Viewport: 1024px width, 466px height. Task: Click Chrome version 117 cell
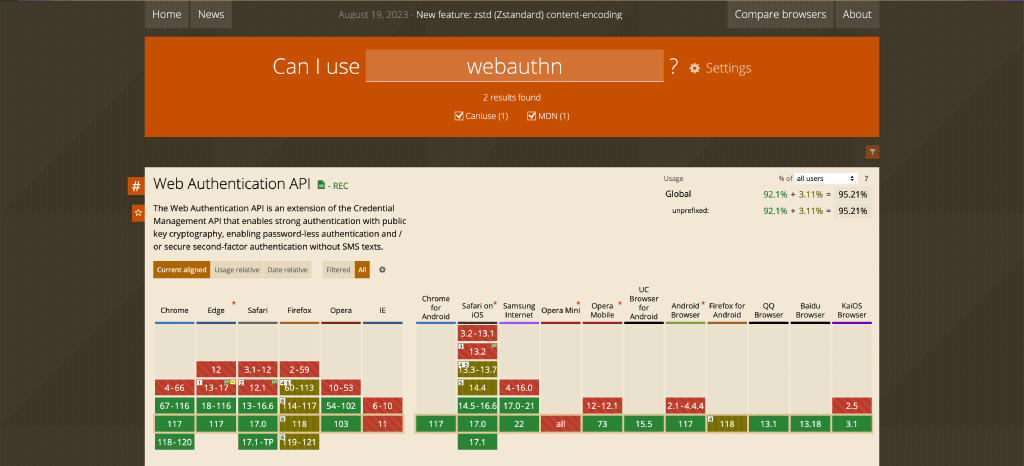click(x=174, y=424)
